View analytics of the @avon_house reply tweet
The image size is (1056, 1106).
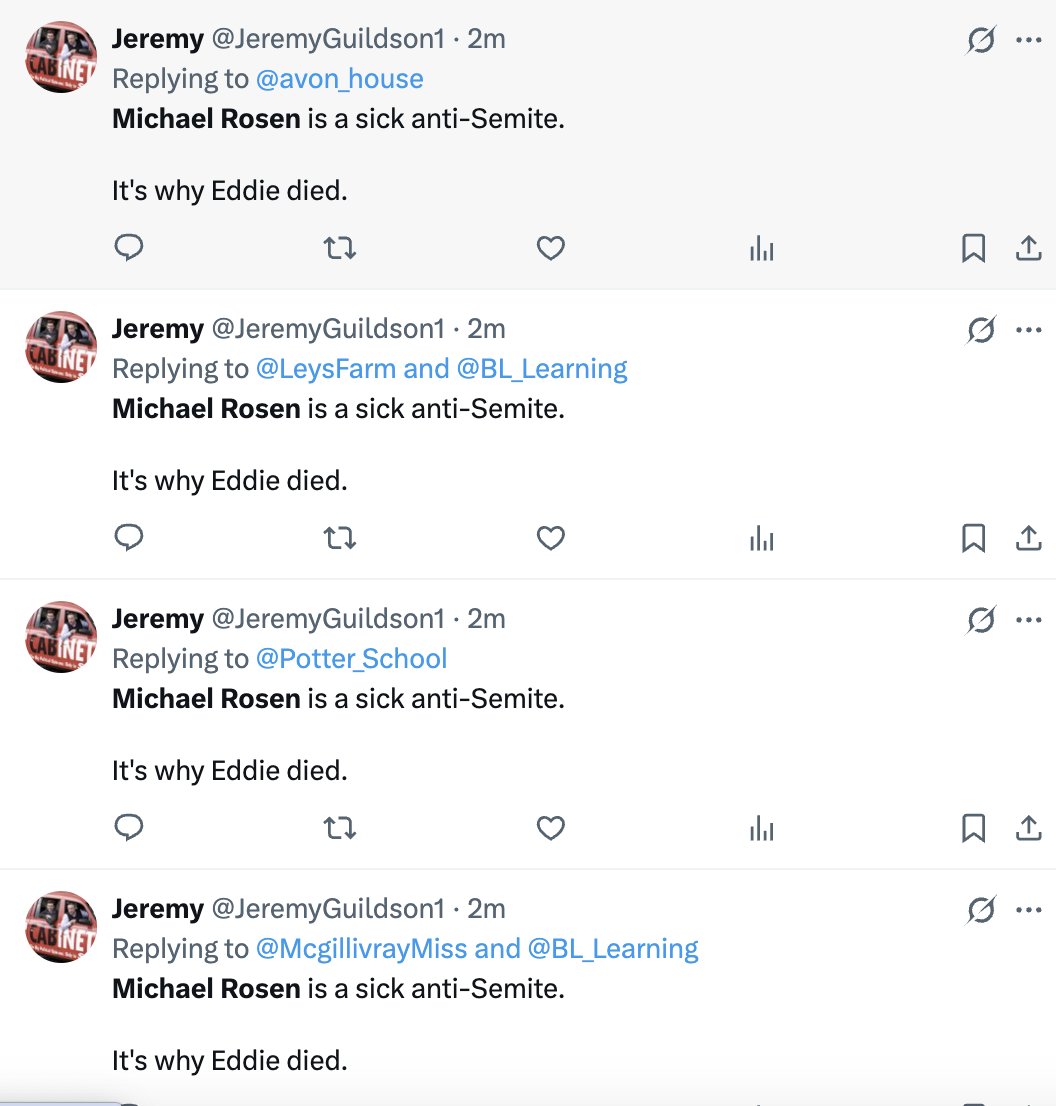click(x=762, y=248)
